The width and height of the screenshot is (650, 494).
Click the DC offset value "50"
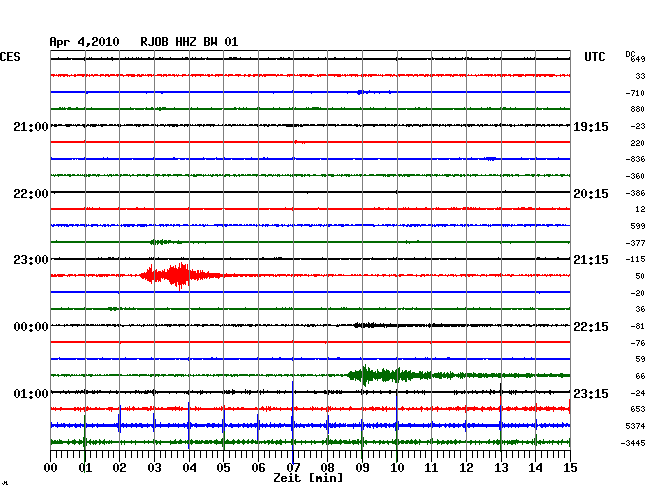640,276
